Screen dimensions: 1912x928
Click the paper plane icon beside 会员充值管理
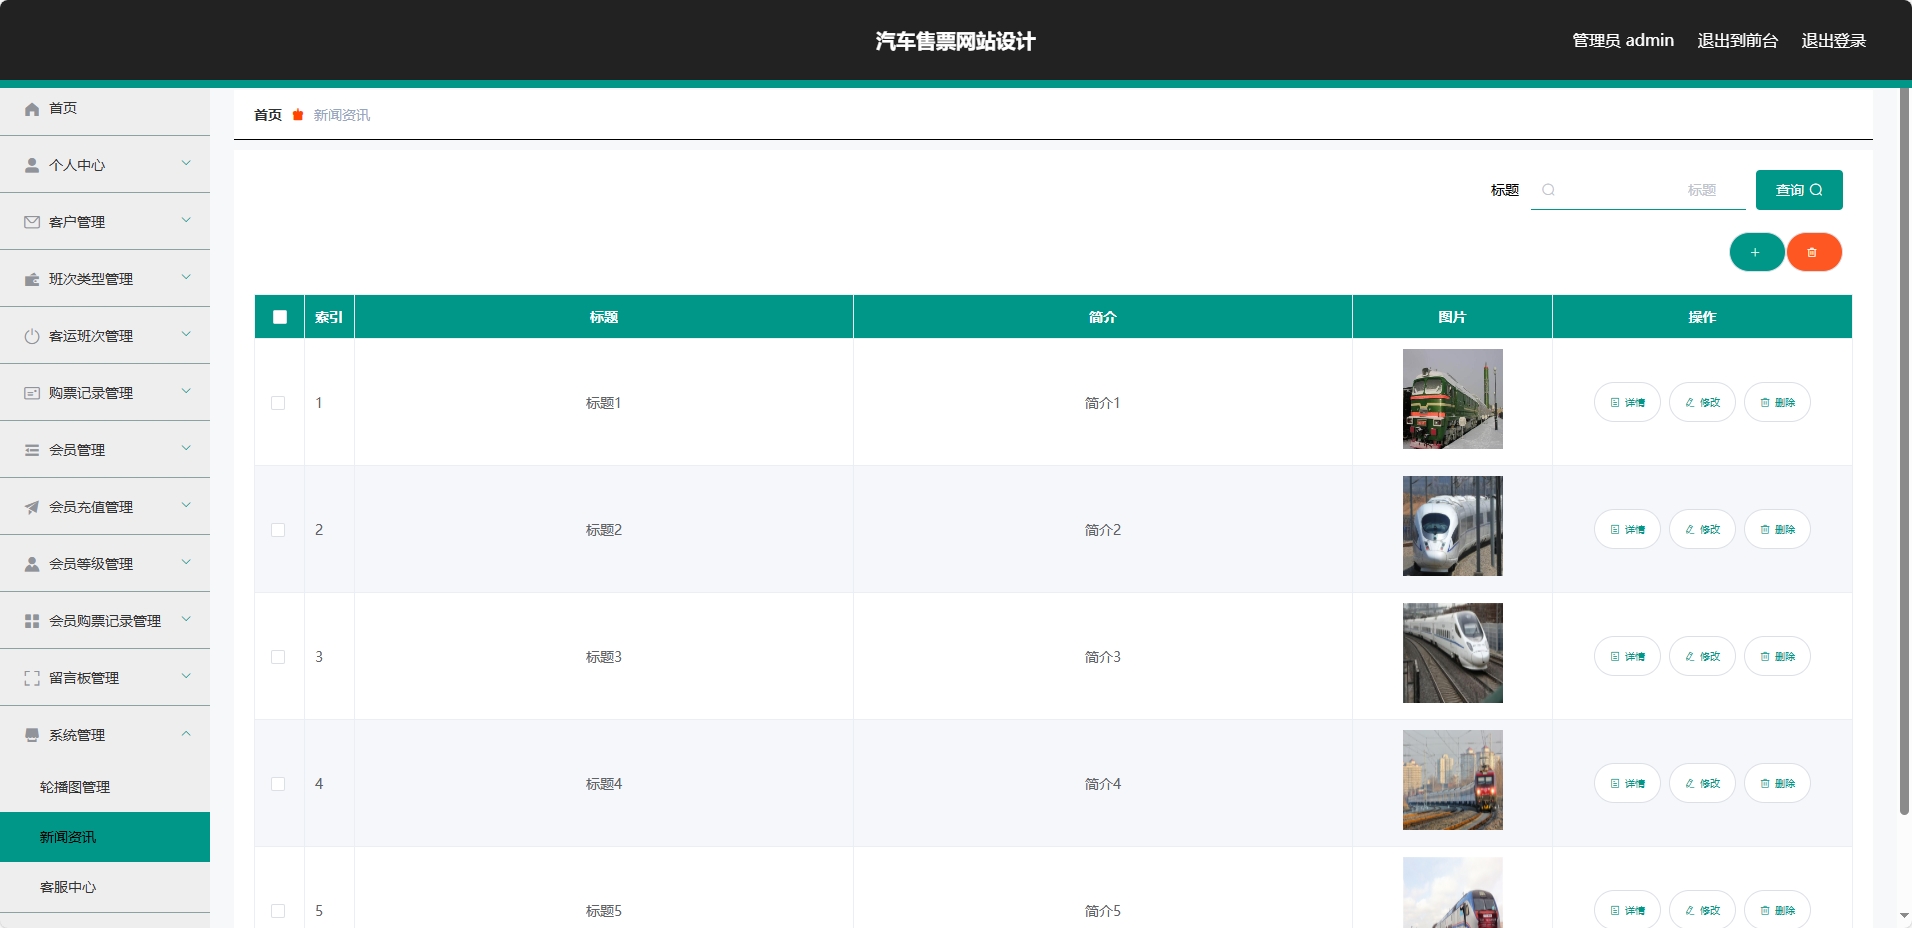32,507
